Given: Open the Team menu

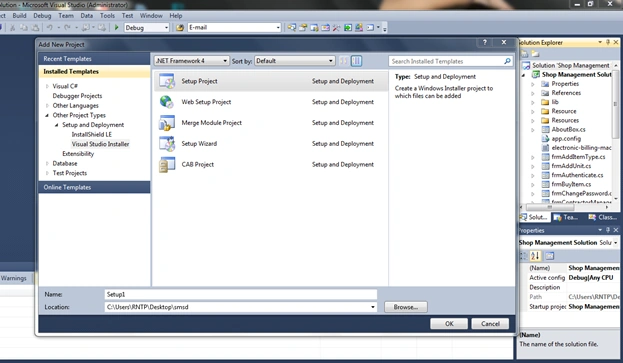Looking at the screenshot, I should (66, 15).
